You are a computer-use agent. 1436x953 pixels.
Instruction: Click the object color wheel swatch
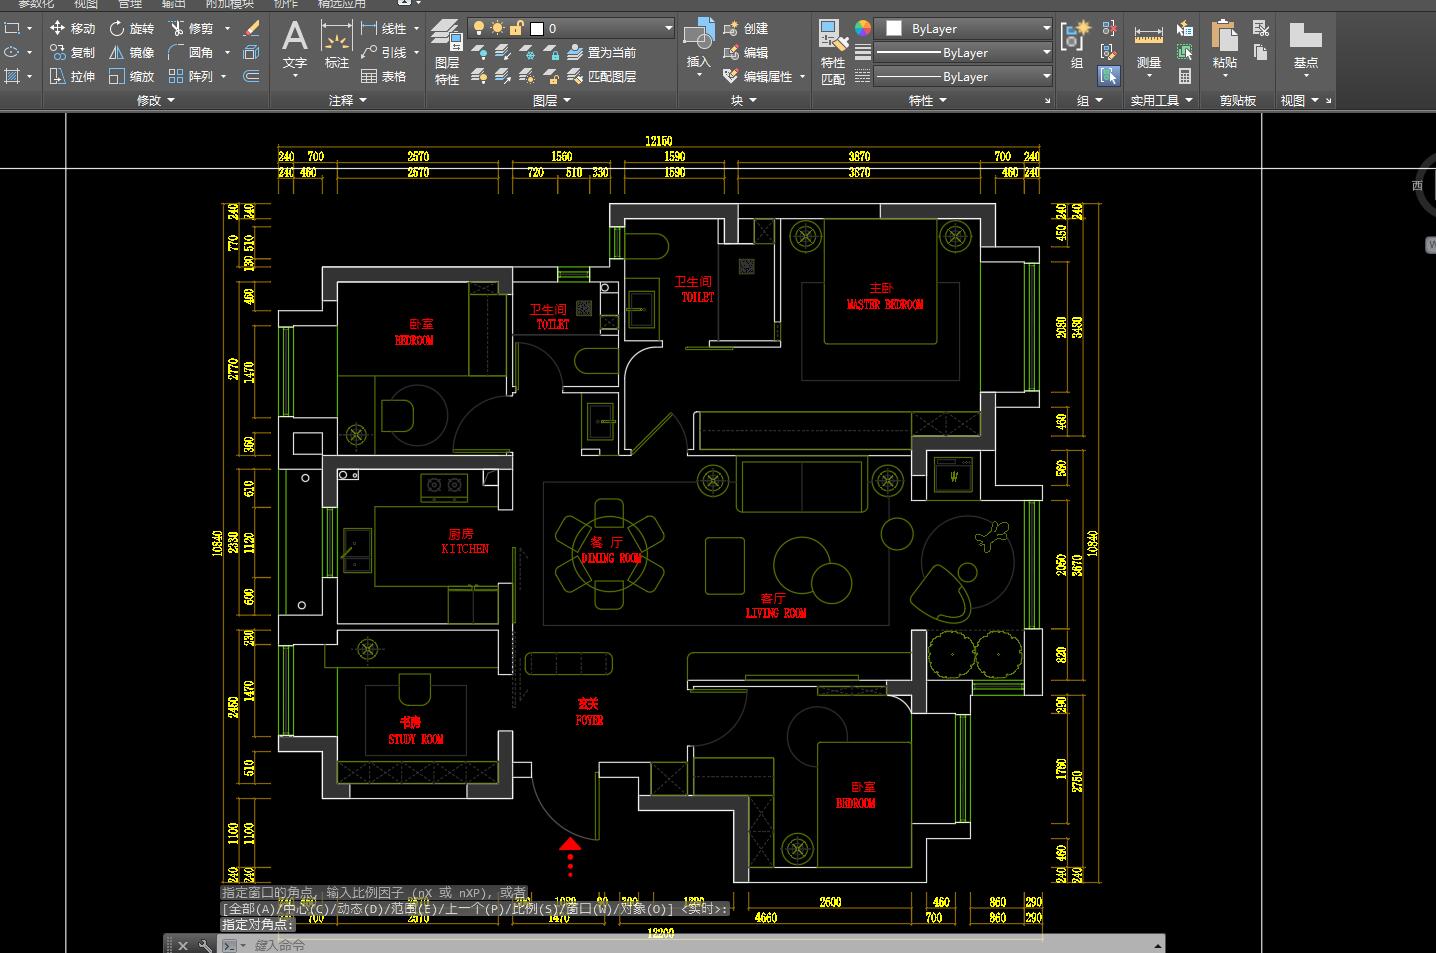point(862,28)
